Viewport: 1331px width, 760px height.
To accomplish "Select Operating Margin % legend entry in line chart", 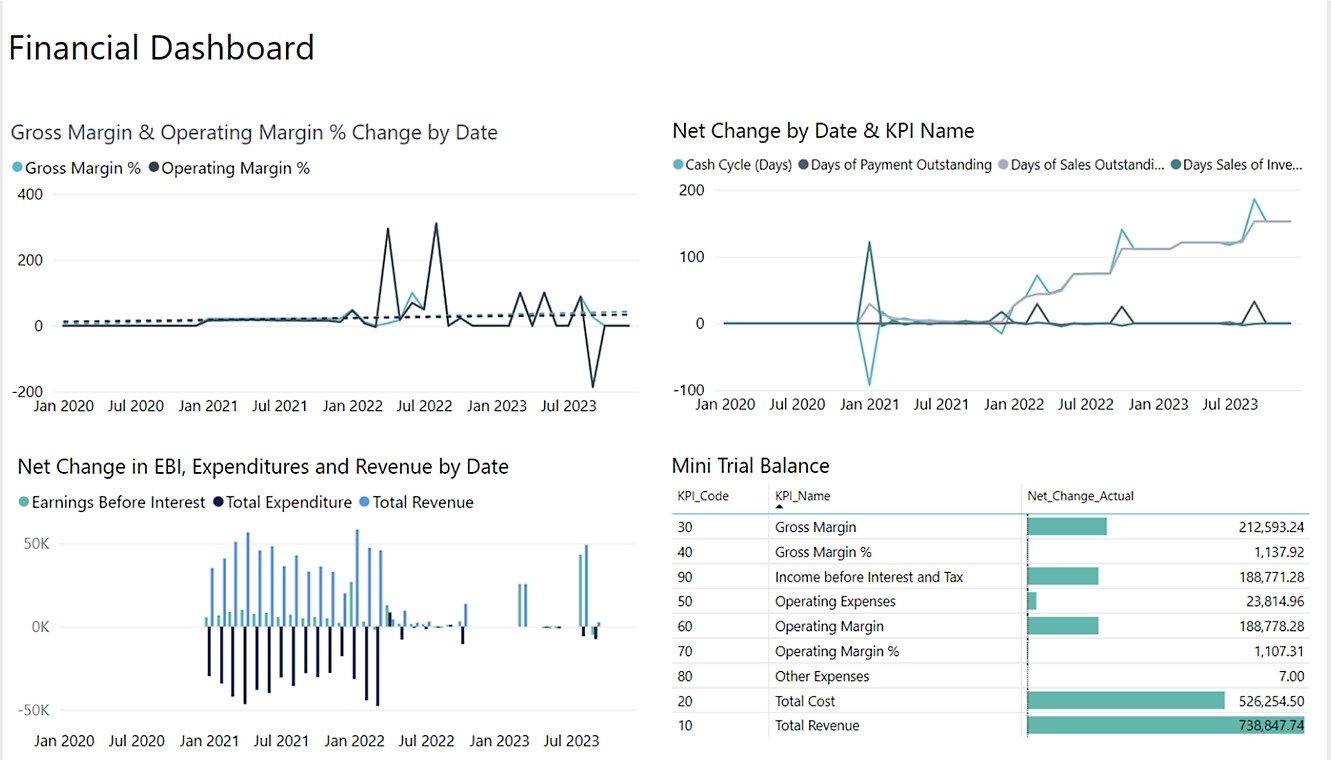I will pyautogui.click(x=229, y=168).
